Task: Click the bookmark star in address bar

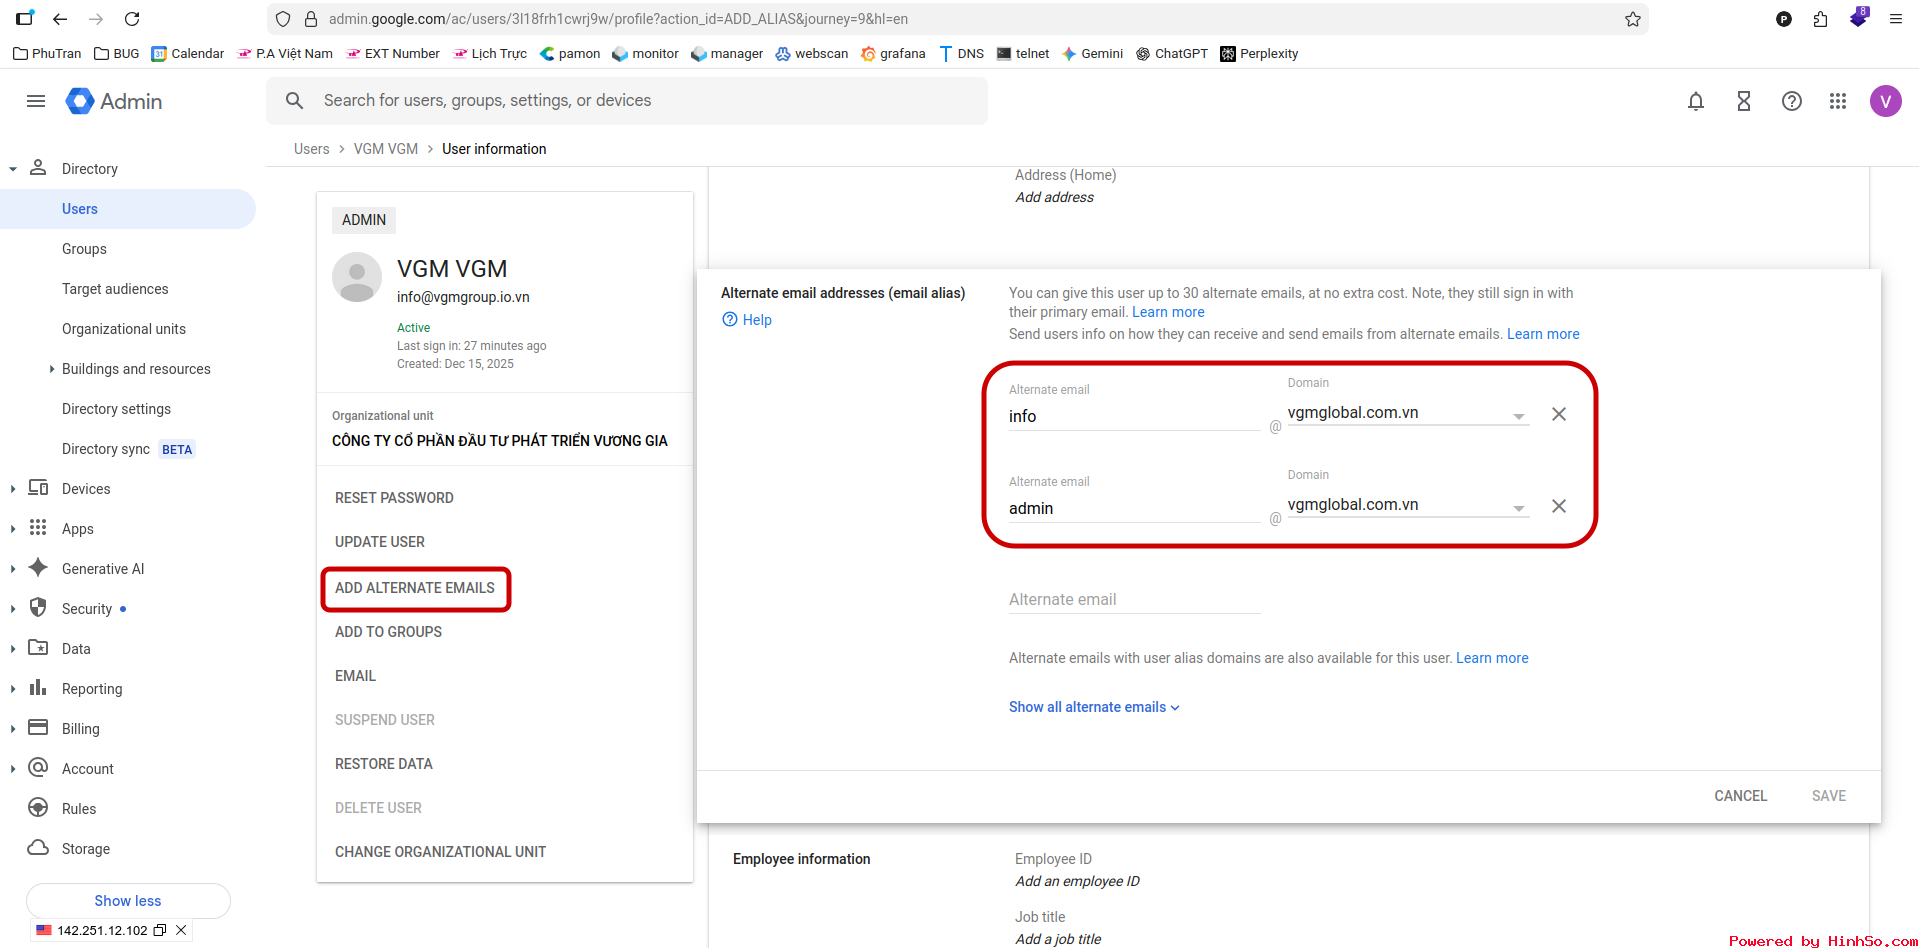Action: click(1633, 19)
